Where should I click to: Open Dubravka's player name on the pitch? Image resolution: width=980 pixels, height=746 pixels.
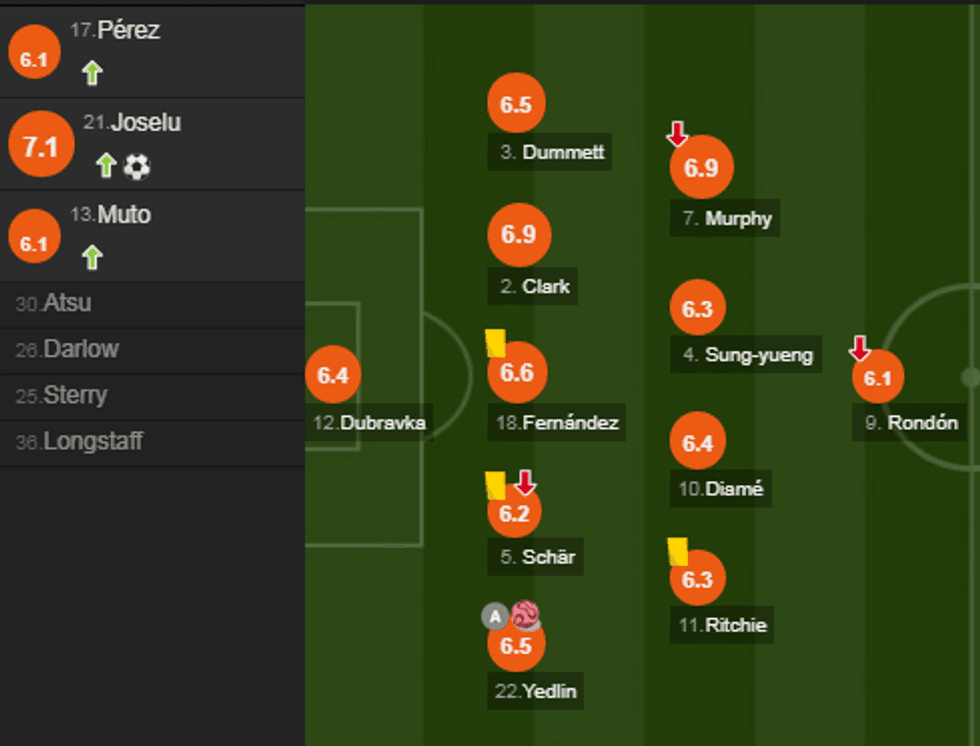click(x=382, y=423)
